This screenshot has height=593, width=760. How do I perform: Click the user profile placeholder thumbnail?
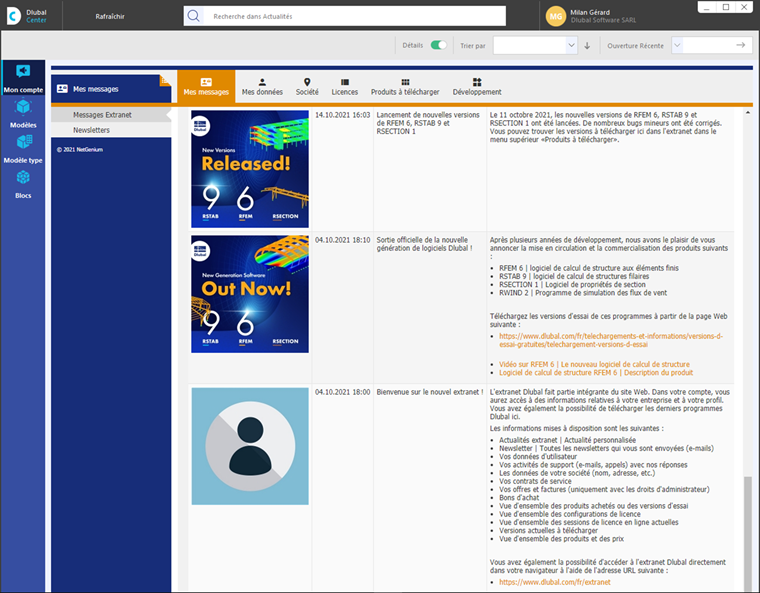[250, 446]
